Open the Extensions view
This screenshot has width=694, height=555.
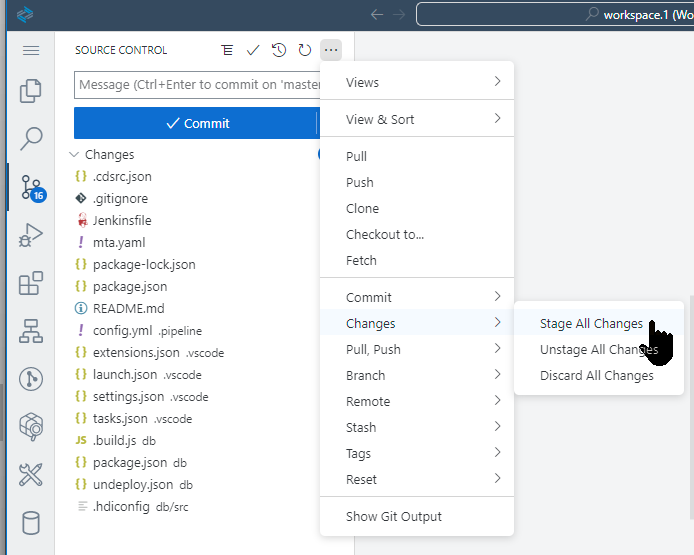tap(31, 283)
